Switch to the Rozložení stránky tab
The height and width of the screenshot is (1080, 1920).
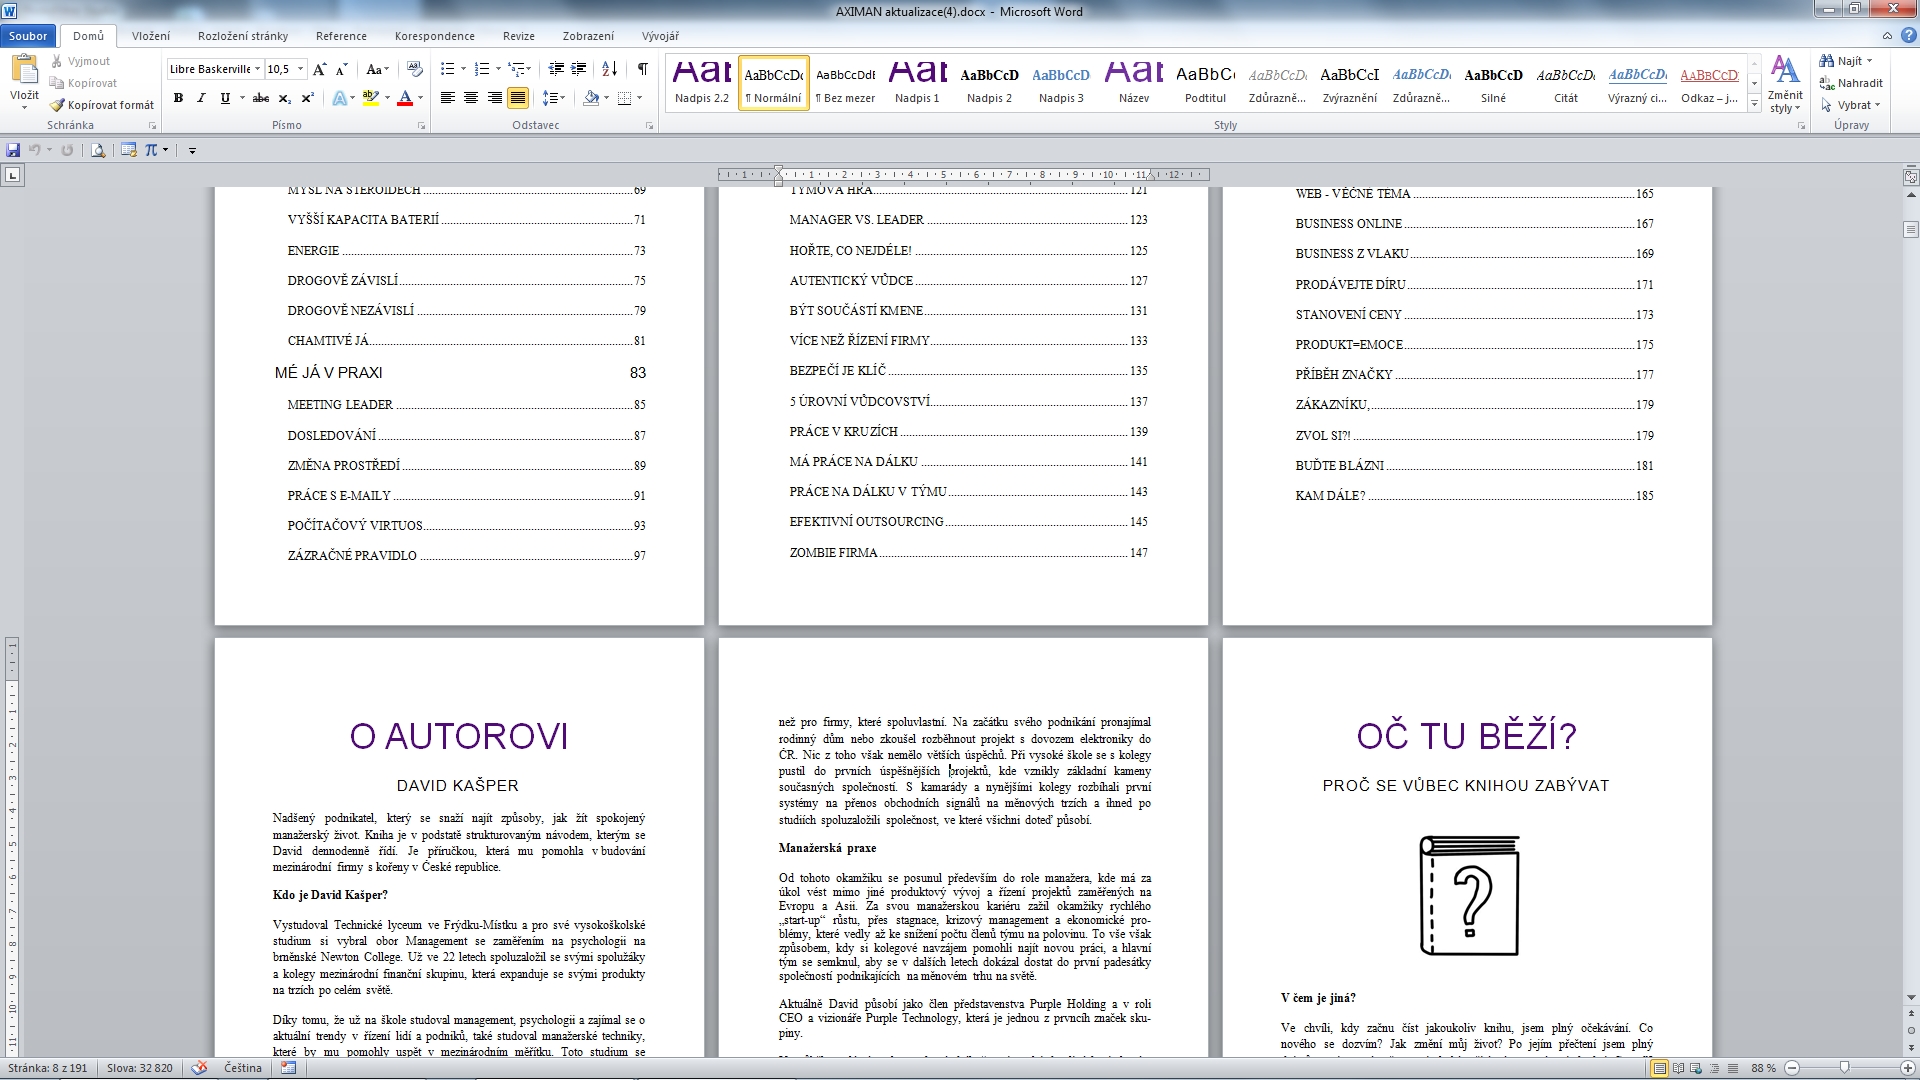click(x=243, y=36)
